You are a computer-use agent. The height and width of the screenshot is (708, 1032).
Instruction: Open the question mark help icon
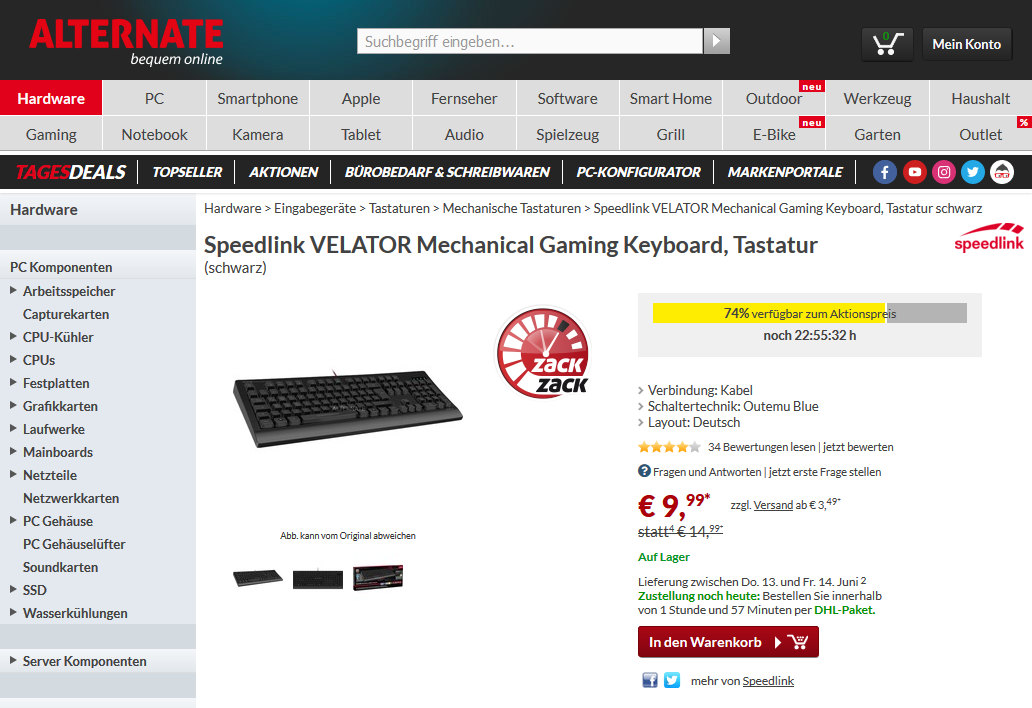pyautogui.click(x=644, y=471)
